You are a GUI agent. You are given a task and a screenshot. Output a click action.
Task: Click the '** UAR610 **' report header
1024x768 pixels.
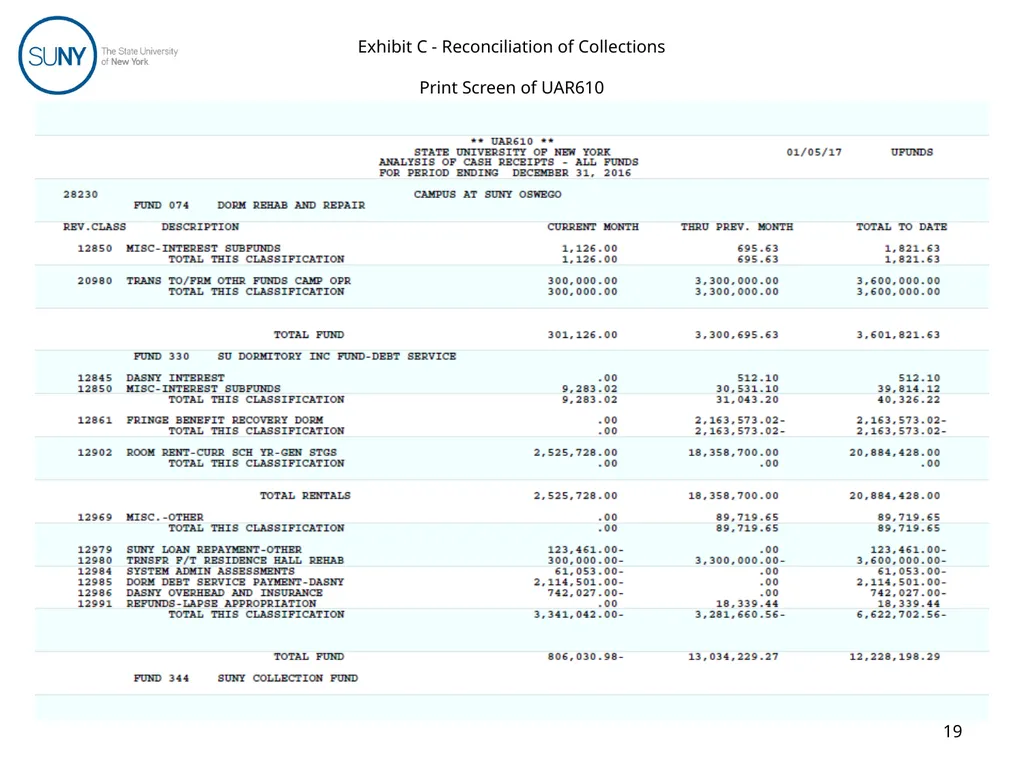coord(512,142)
